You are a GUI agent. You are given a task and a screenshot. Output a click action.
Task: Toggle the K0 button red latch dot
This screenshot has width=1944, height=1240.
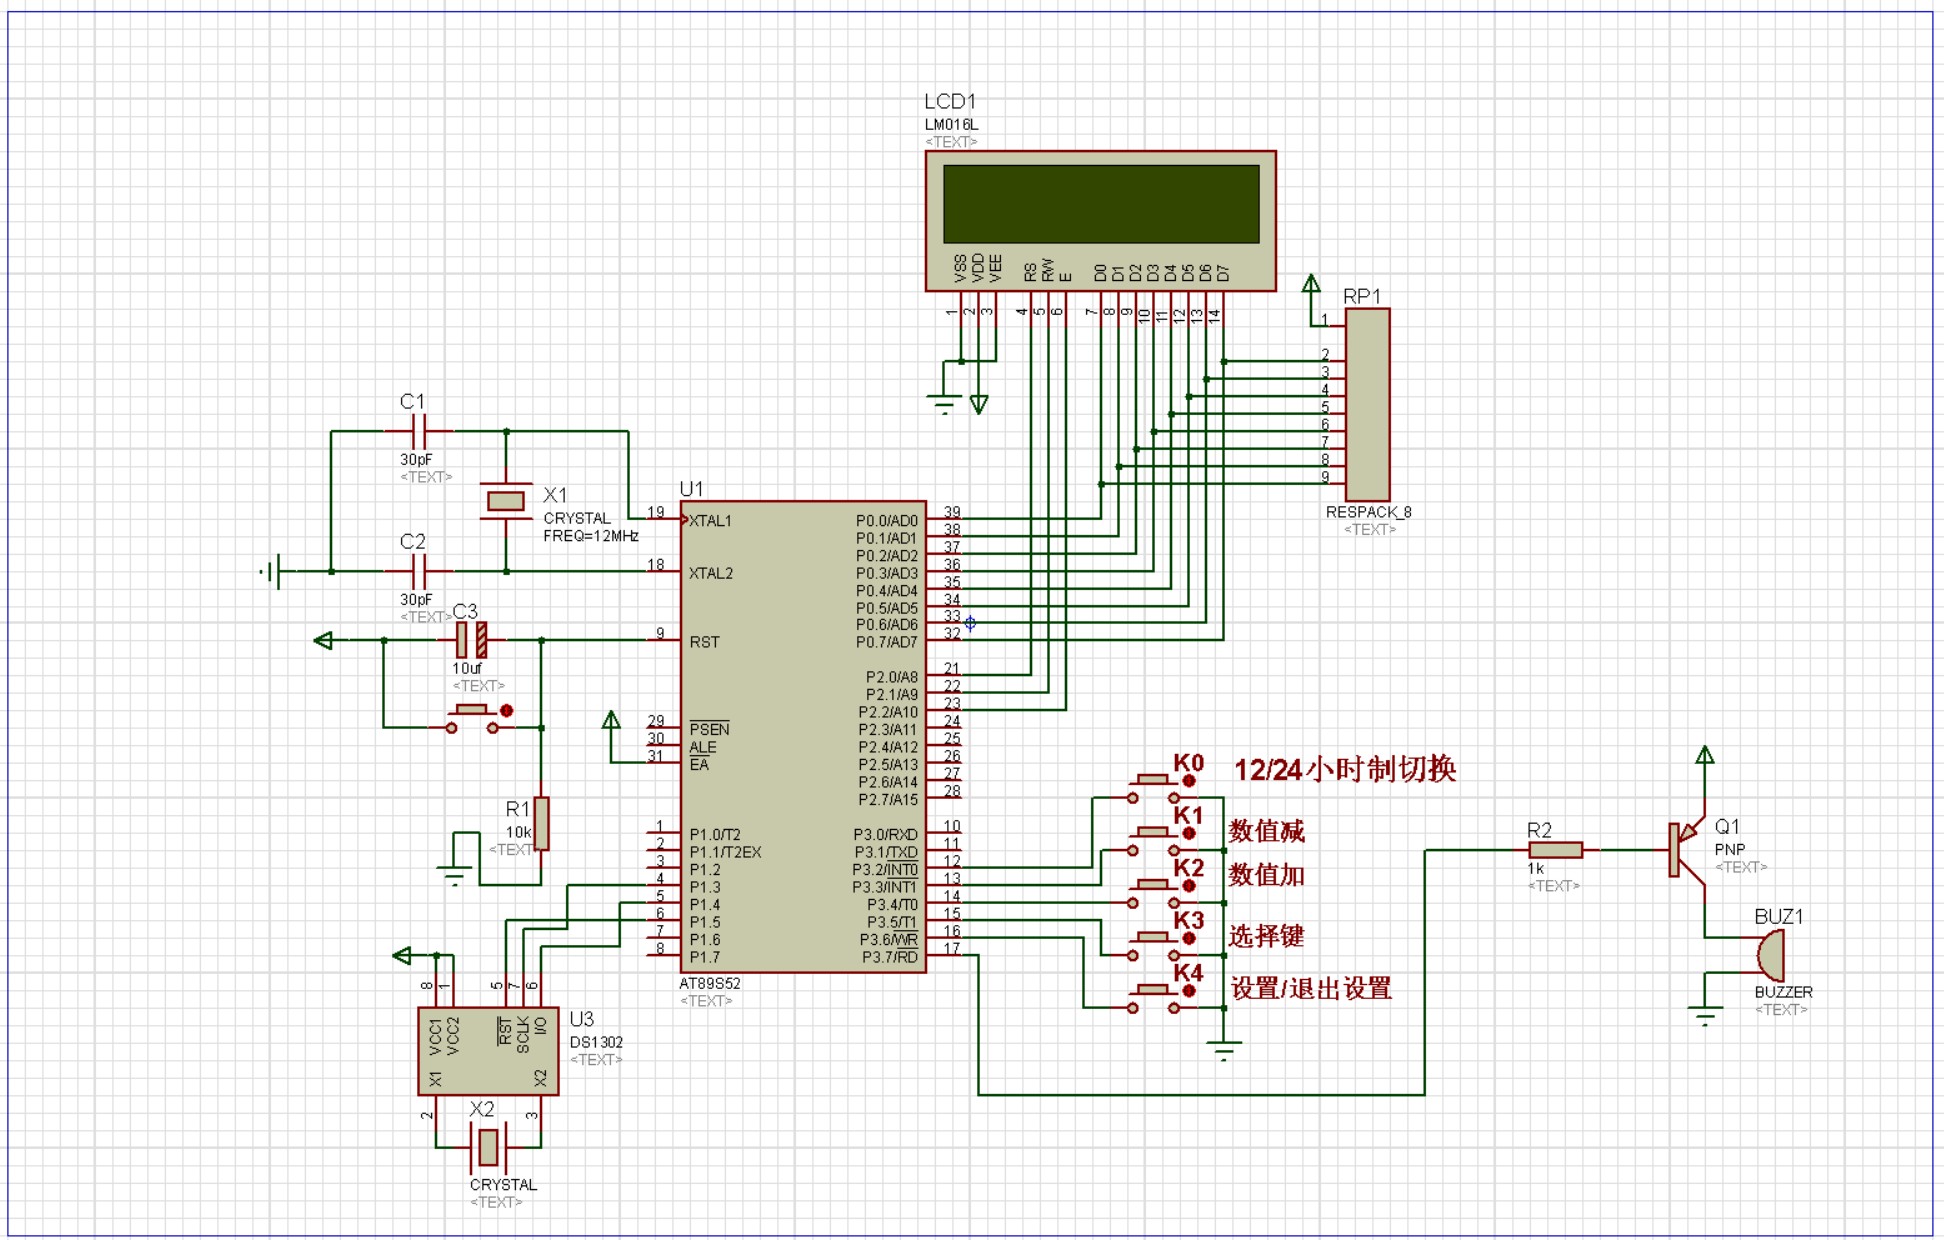[1189, 781]
